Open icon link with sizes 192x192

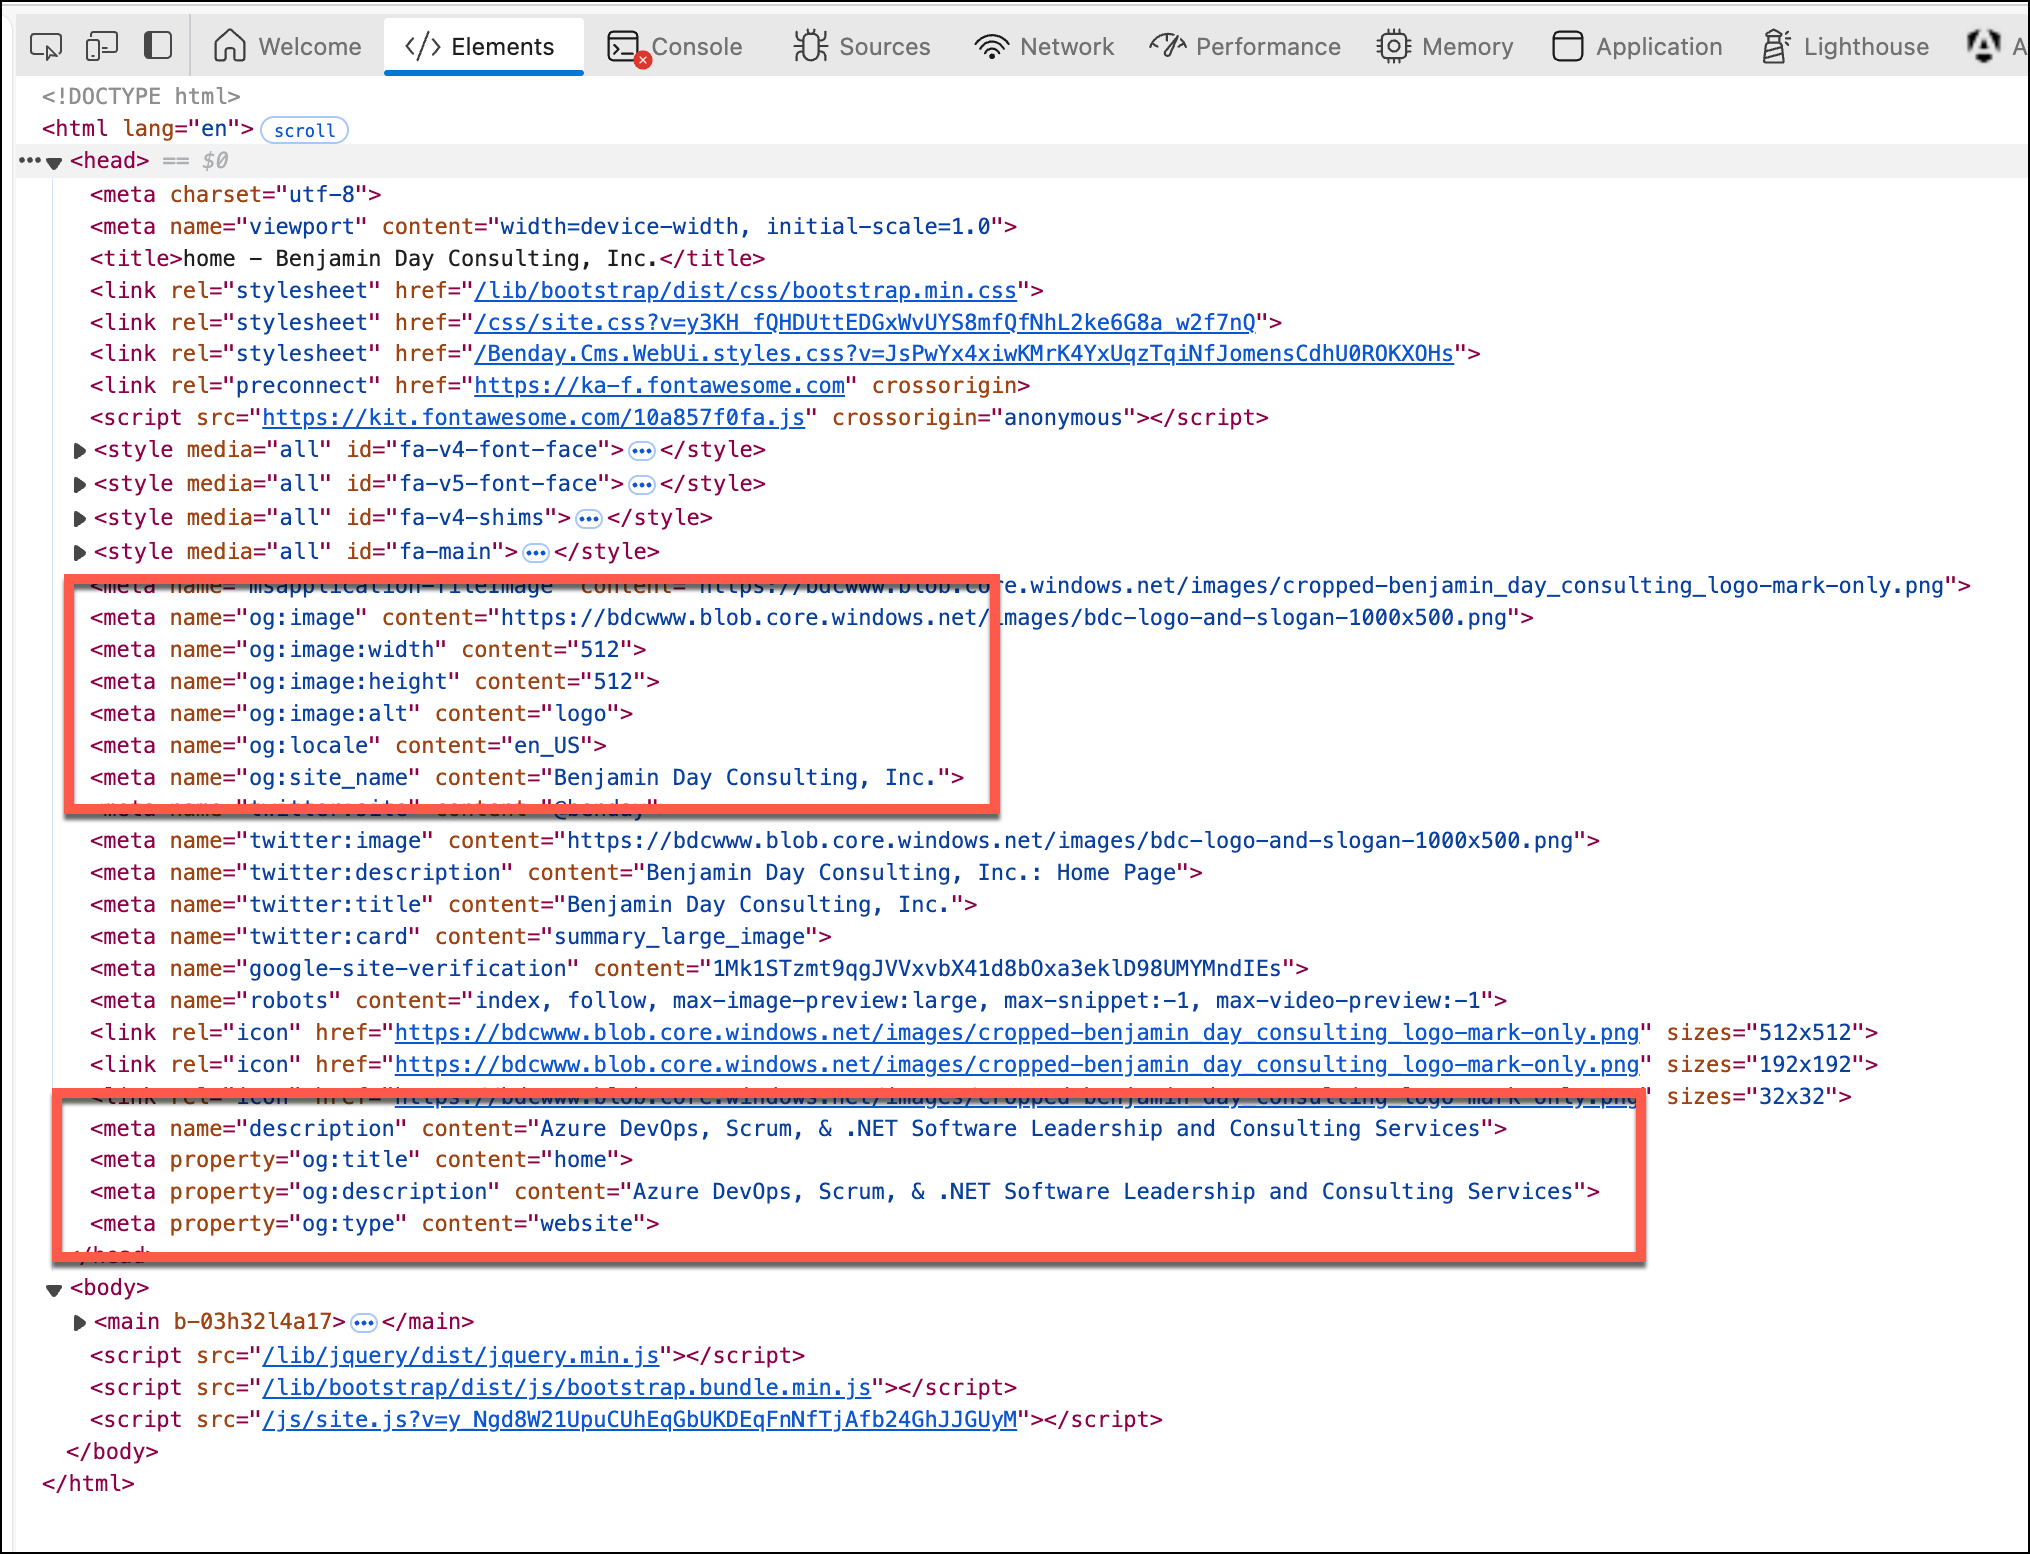(x=1017, y=1064)
